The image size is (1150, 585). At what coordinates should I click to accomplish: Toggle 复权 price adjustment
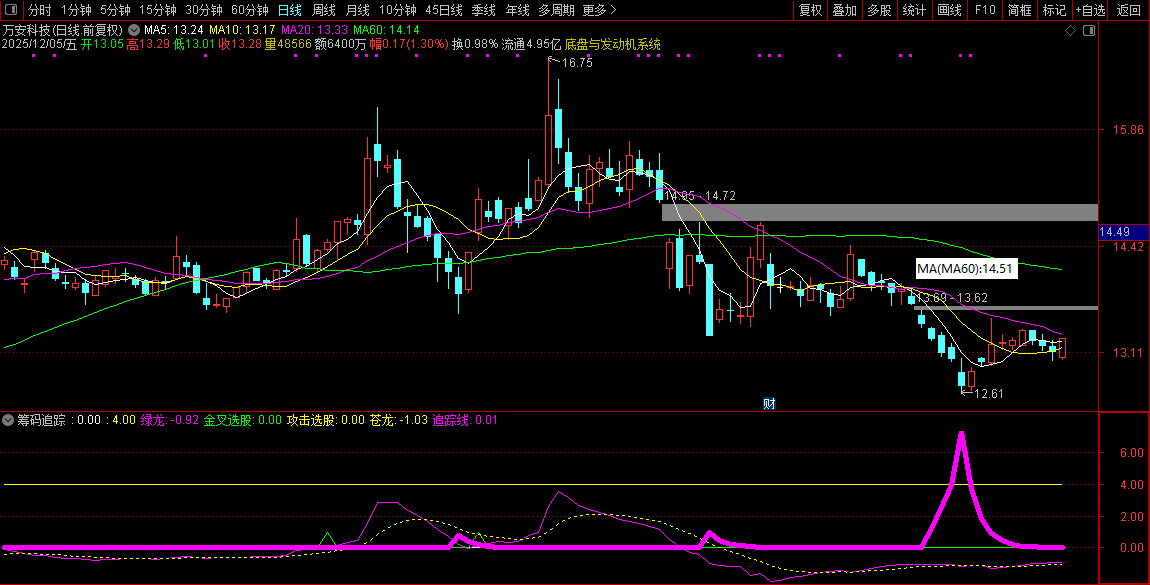point(810,10)
